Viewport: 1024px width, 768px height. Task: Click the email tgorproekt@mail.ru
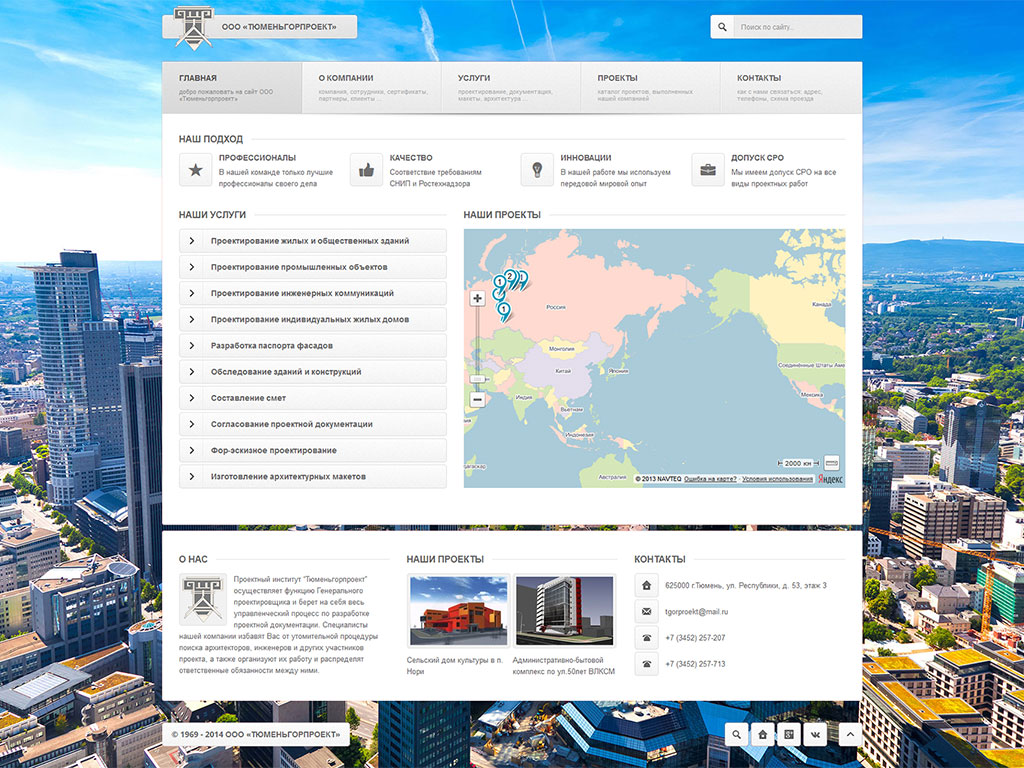pos(696,612)
